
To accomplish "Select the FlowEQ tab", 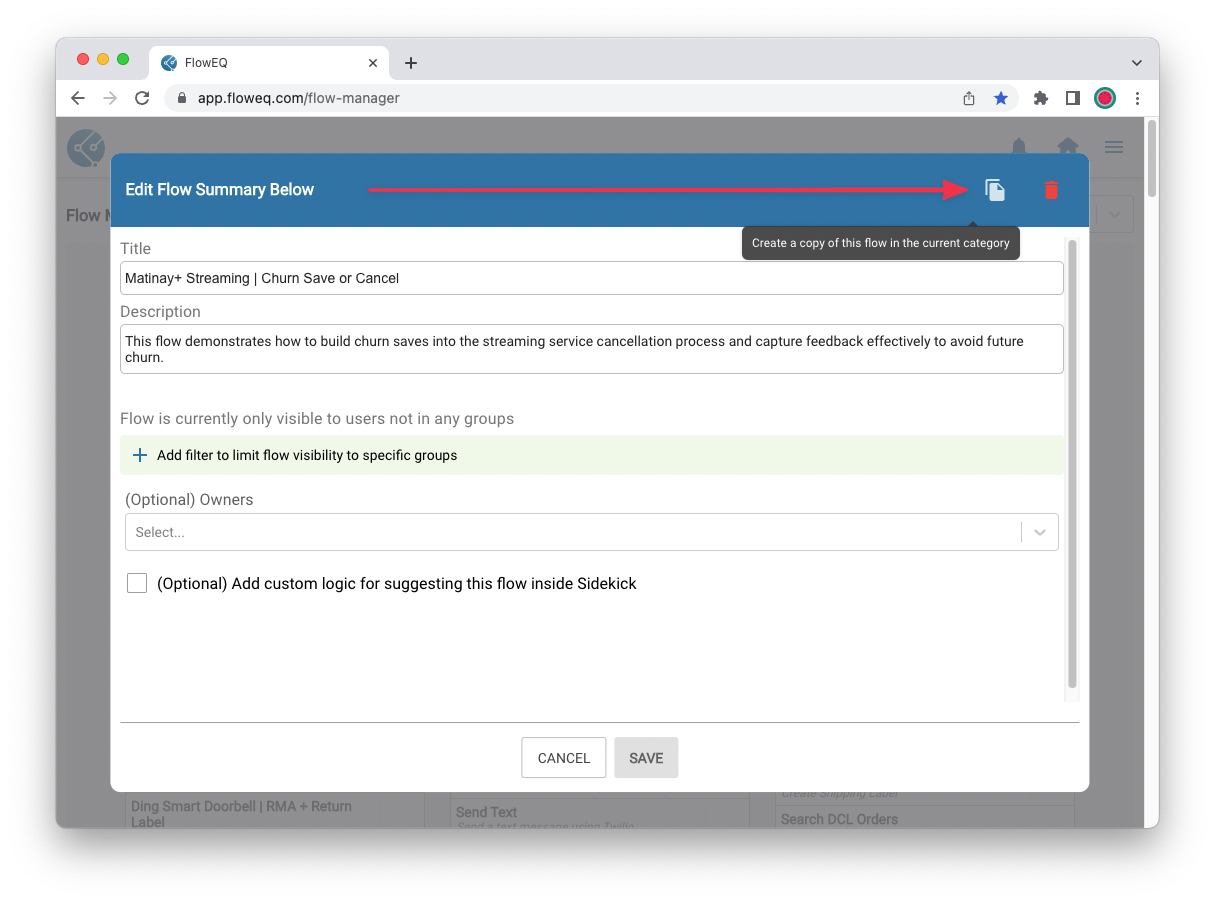I will click(x=269, y=63).
